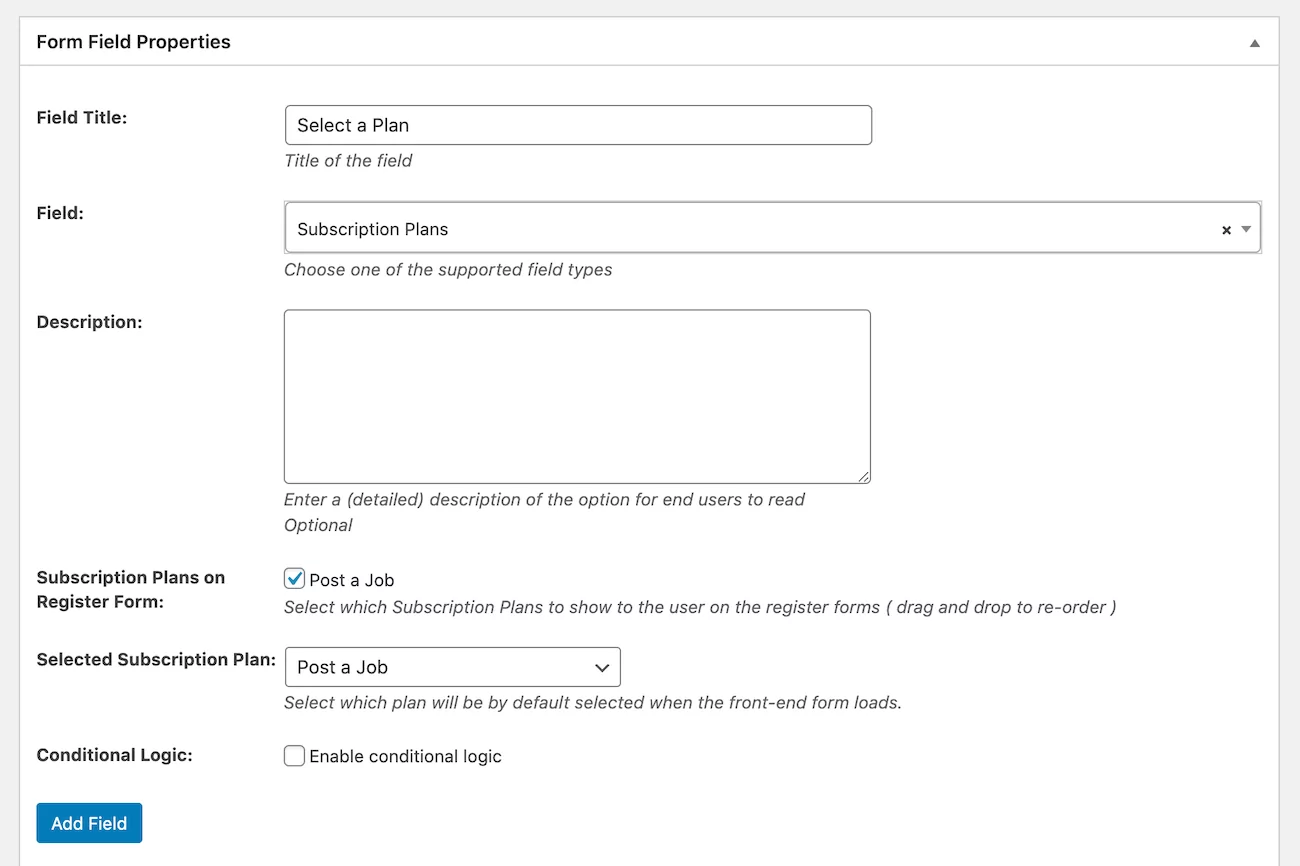The image size is (1300, 866).
Task: Click the 'Description:' label
Action: coord(90,322)
